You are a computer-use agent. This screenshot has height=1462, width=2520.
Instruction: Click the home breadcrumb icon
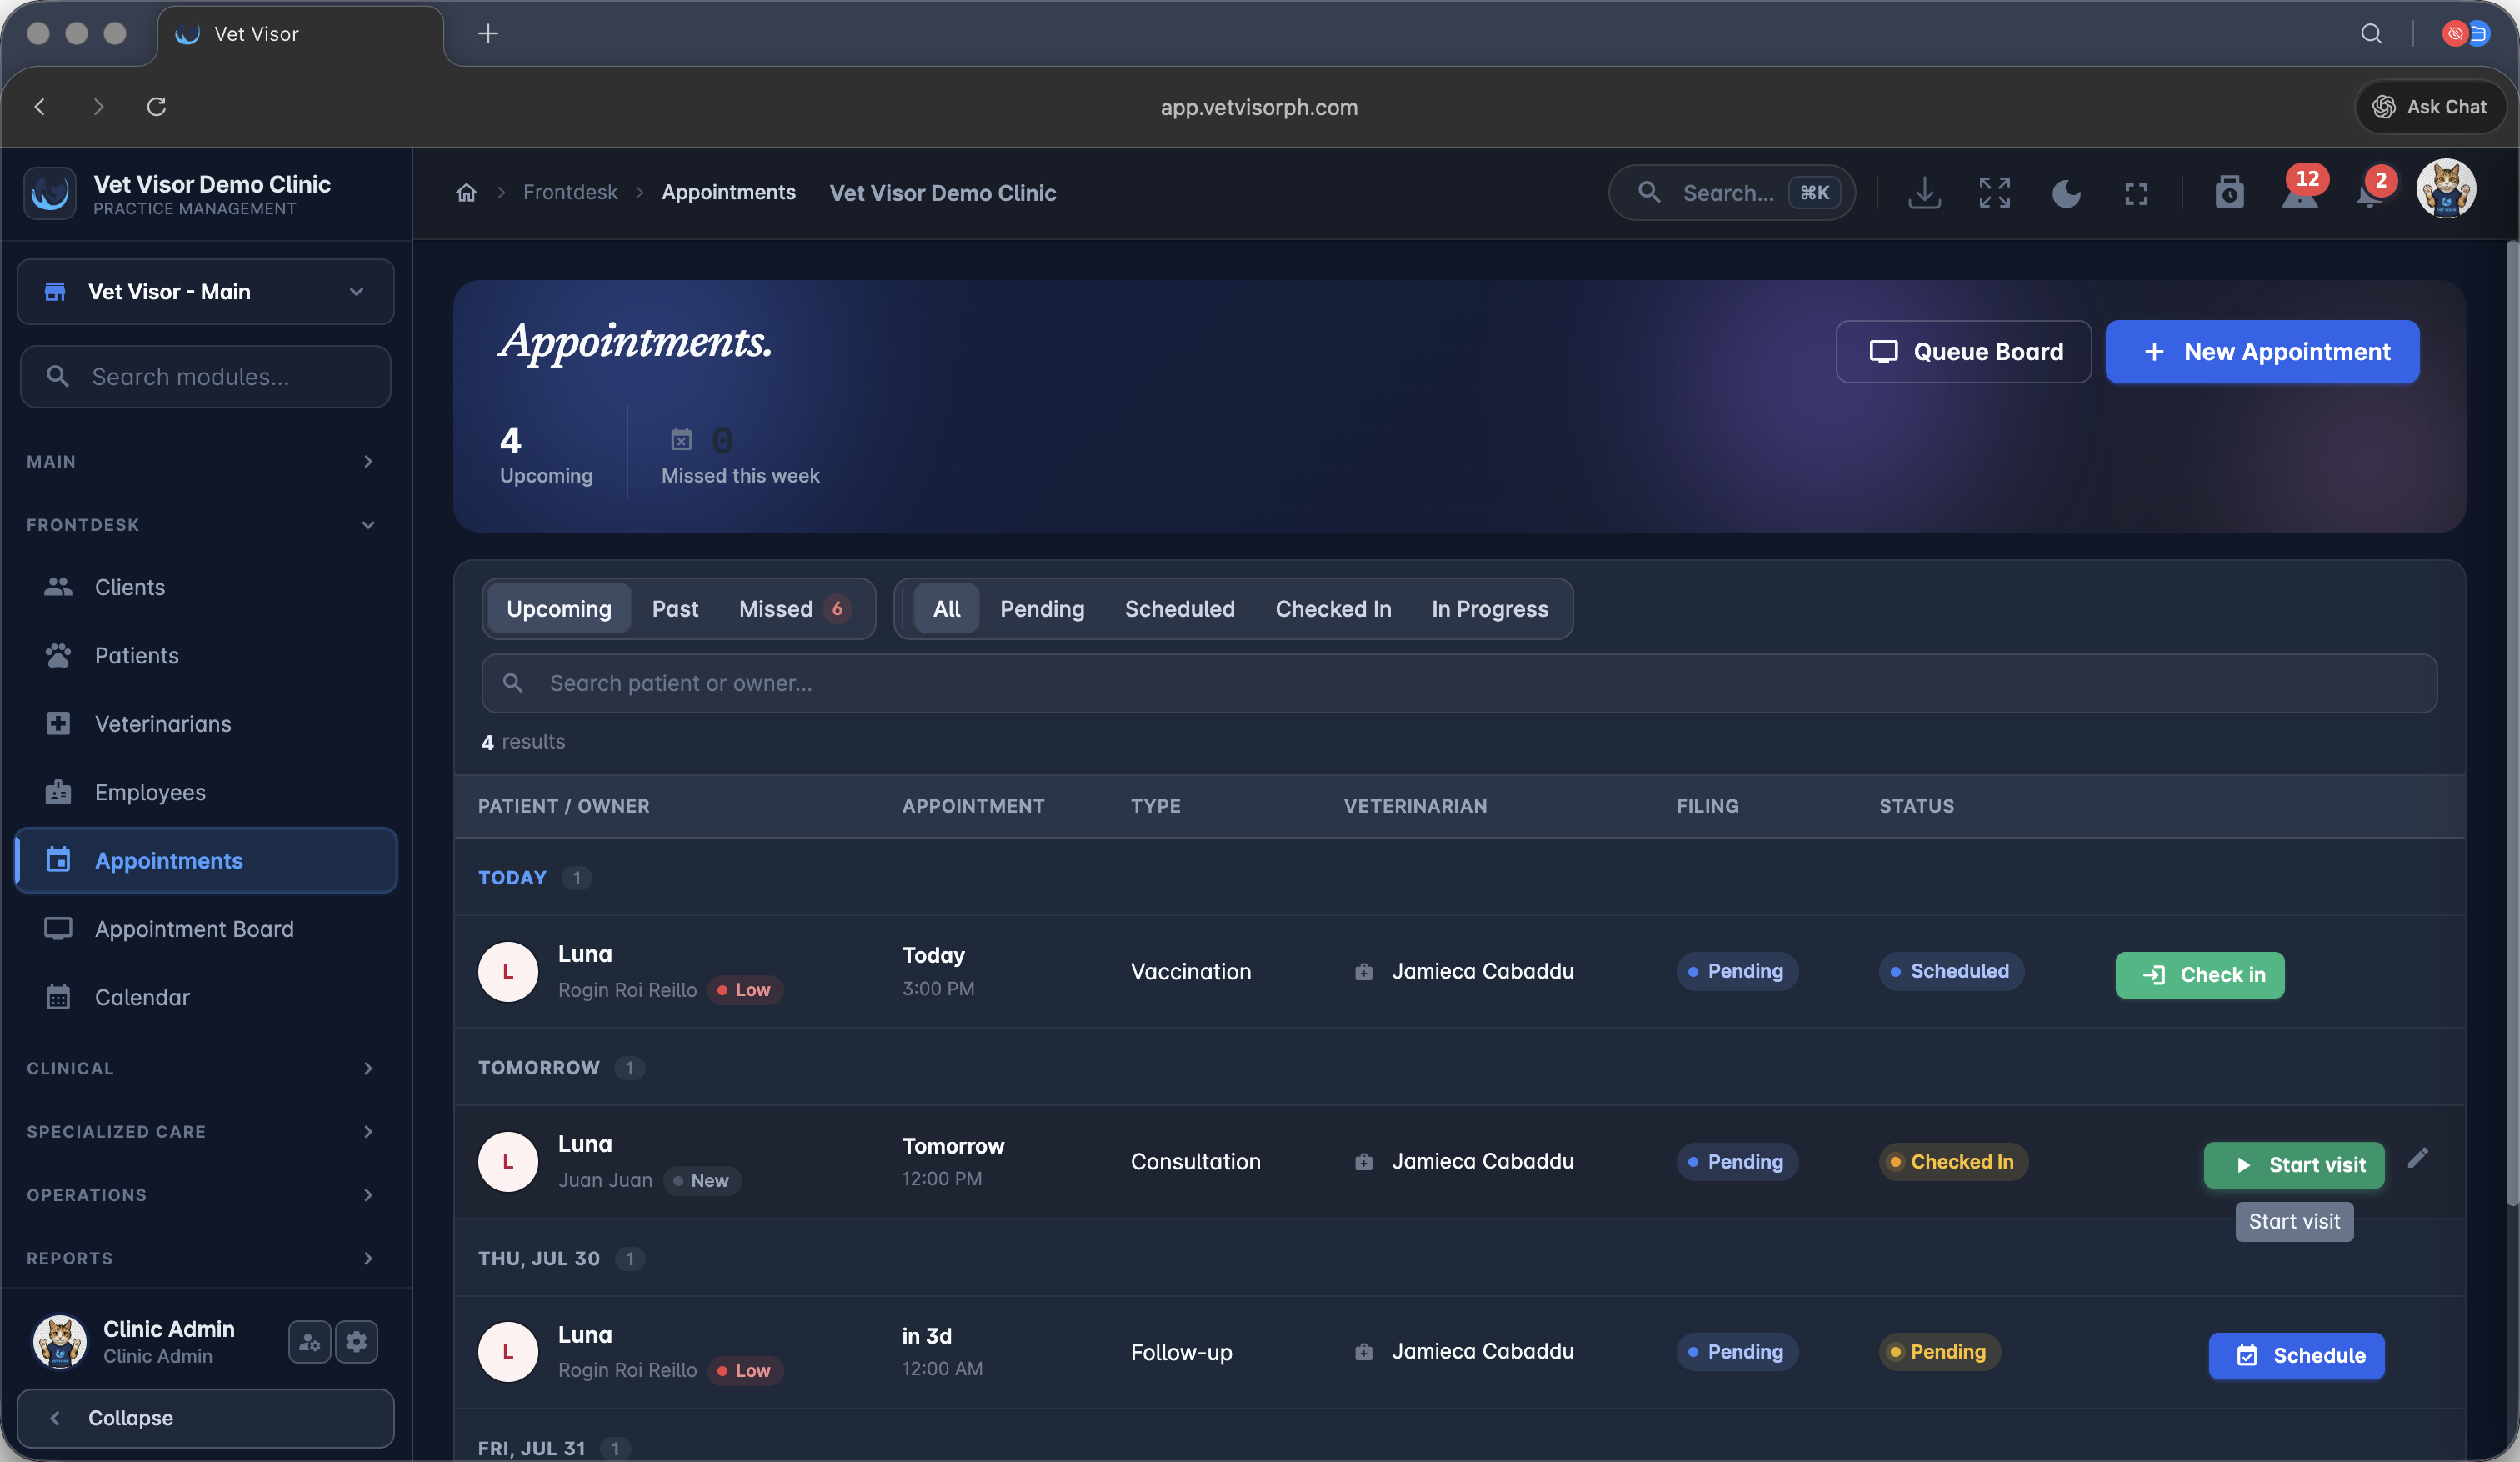point(466,192)
